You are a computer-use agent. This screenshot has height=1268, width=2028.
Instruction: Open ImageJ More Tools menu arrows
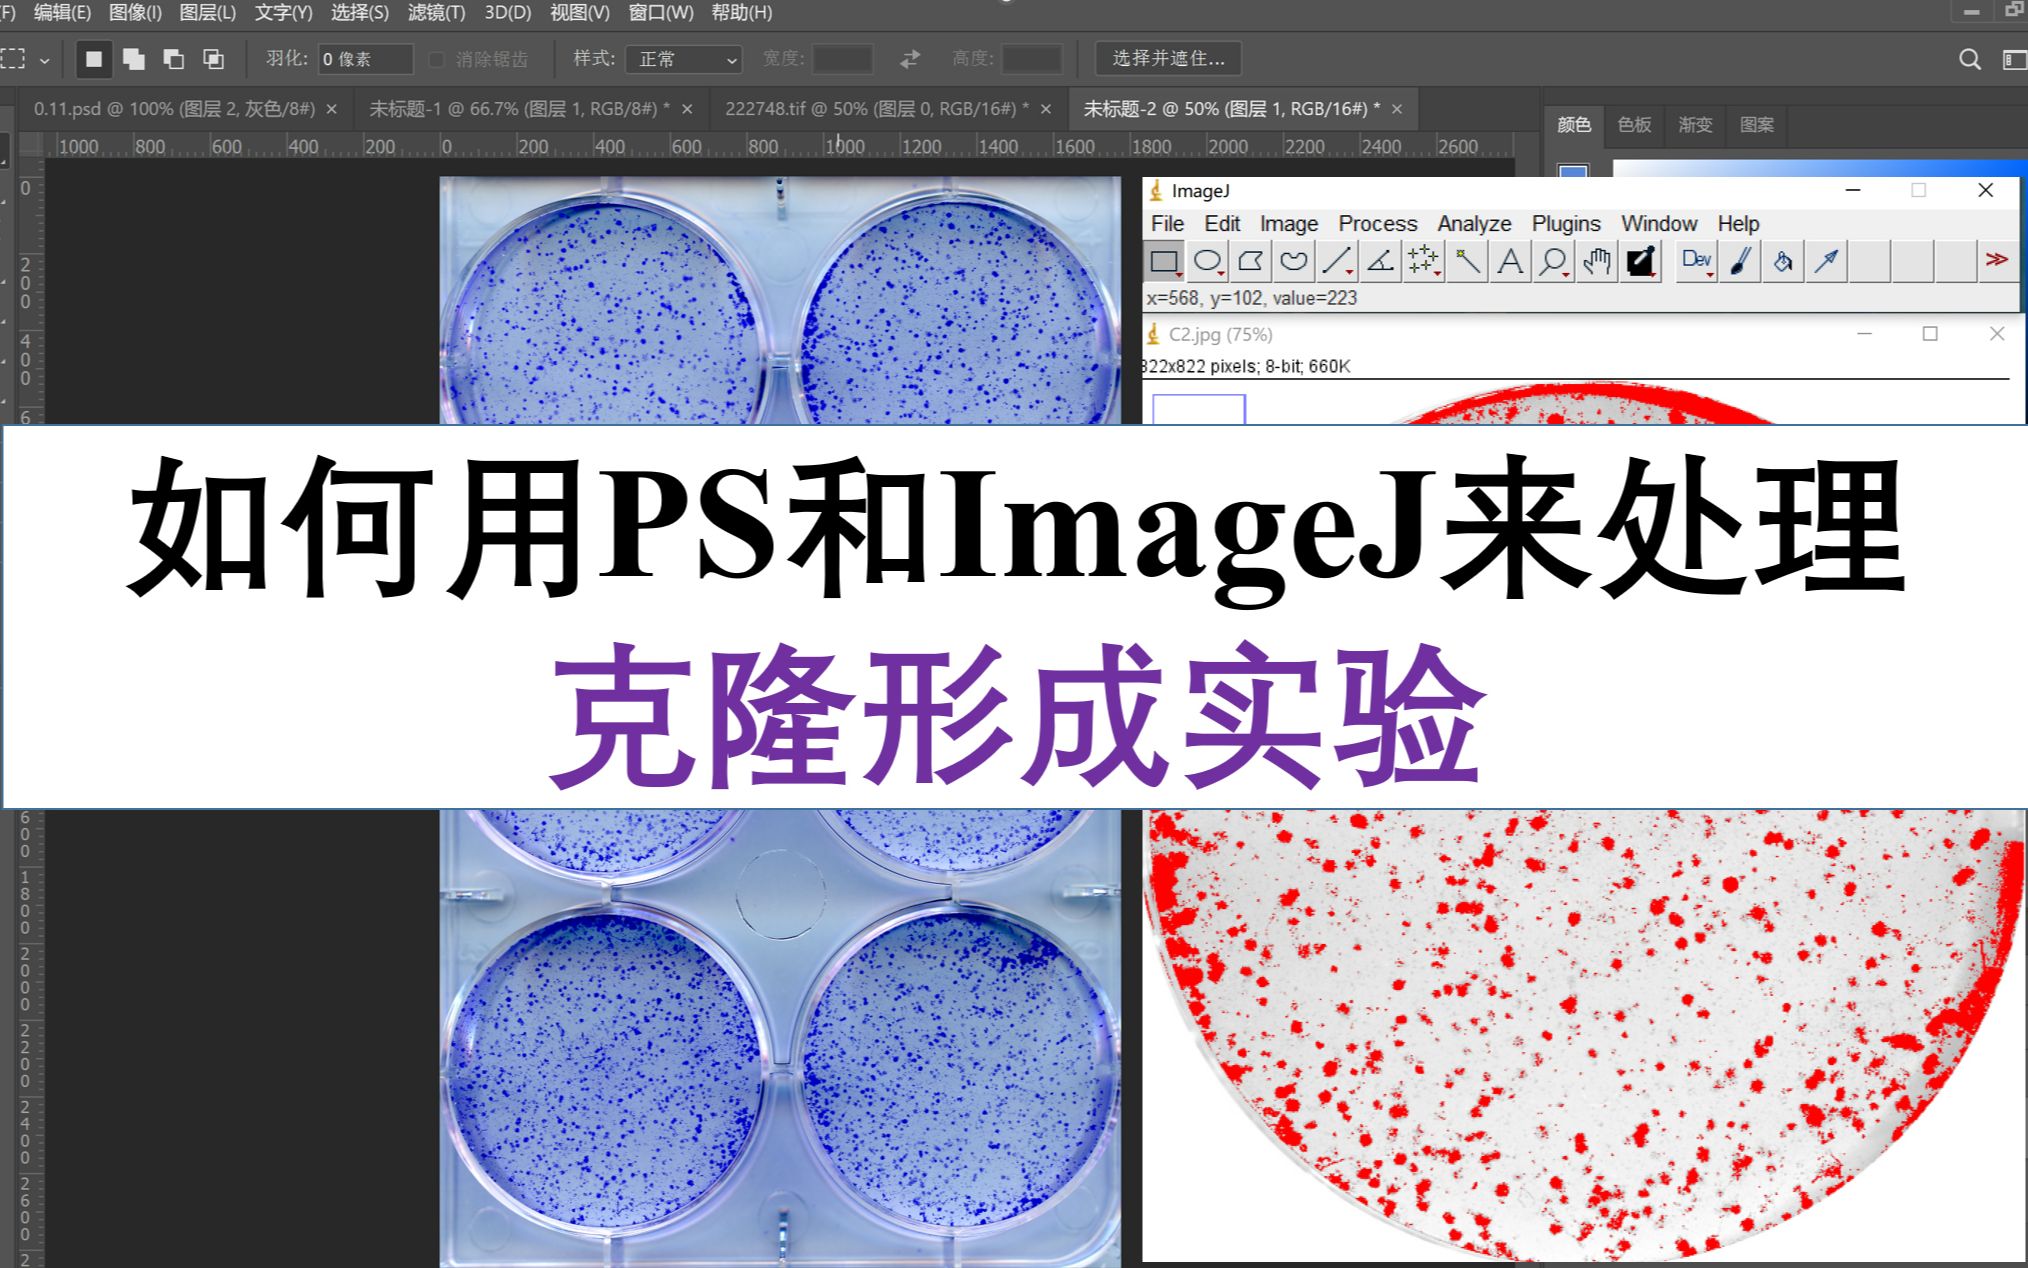[x=1997, y=260]
